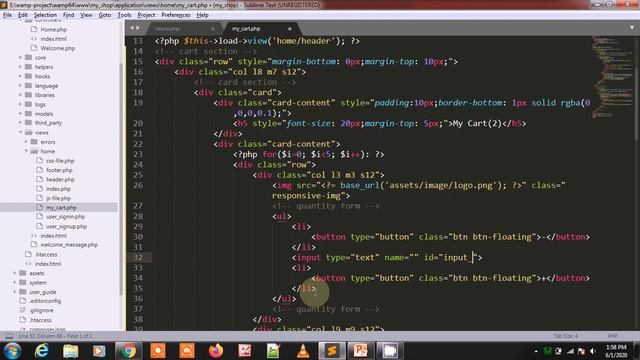Open the tab list dropdown arrow
This screenshot has width=640, height=360.
click(631, 28)
